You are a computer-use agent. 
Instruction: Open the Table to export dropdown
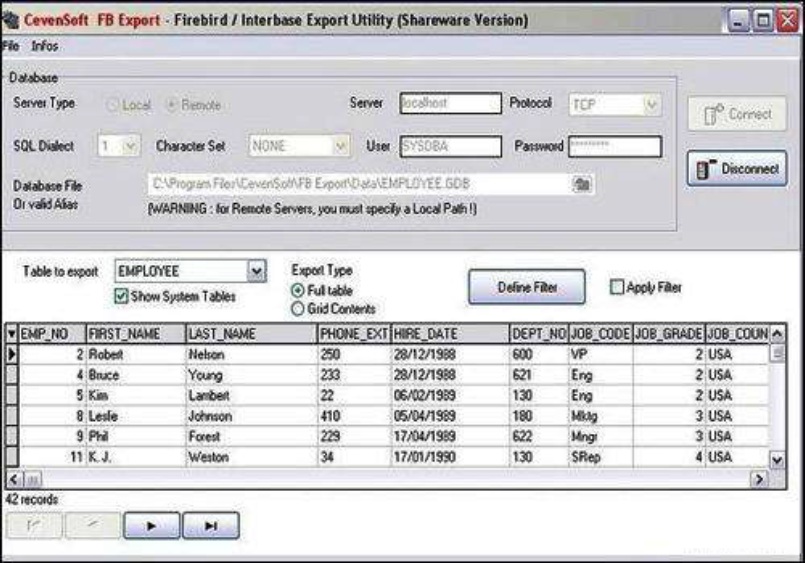257,271
